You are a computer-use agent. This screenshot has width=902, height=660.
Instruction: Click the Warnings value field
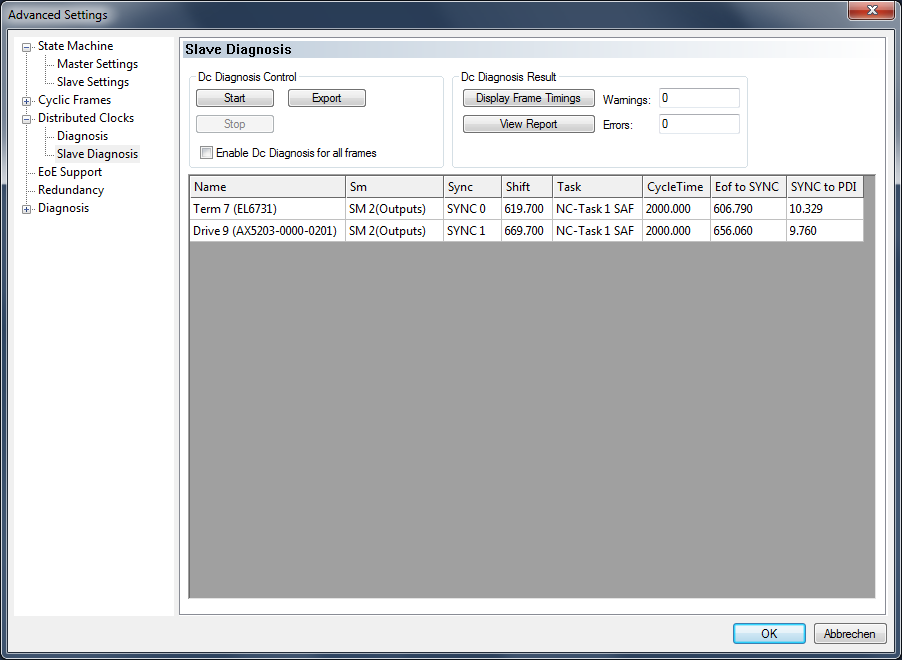[x=698, y=98]
